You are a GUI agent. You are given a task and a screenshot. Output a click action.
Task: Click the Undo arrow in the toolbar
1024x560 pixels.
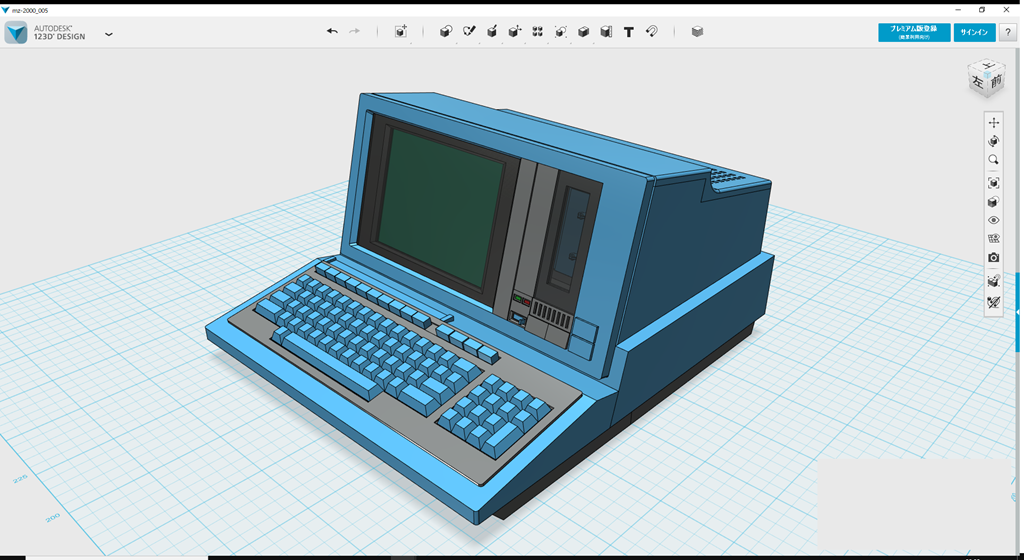(x=332, y=32)
